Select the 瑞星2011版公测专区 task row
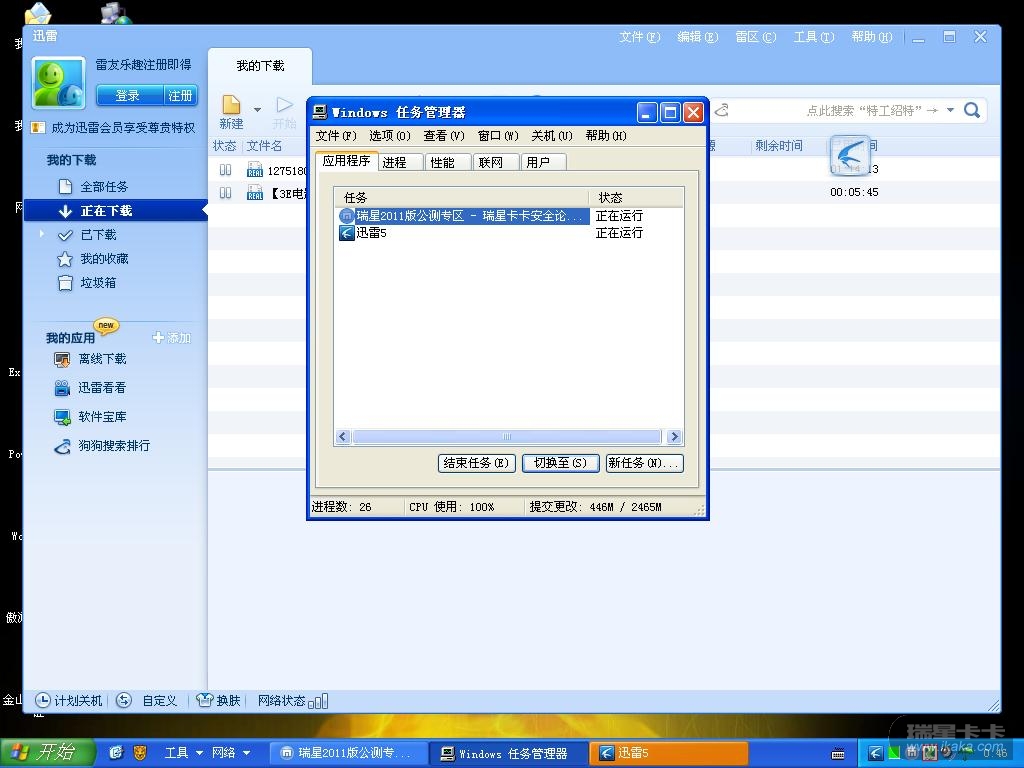The image size is (1024, 768). tap(509, 216)
